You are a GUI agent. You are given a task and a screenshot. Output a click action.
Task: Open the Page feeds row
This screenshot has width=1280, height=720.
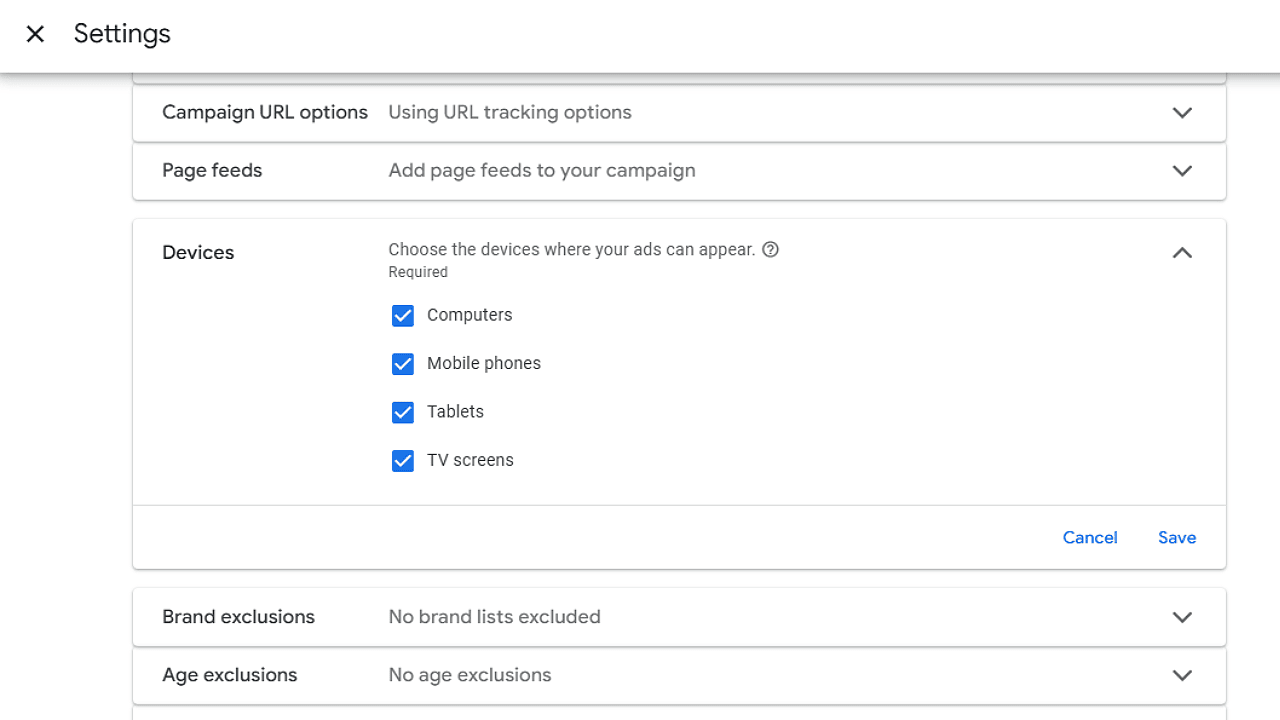click(679, 171)
